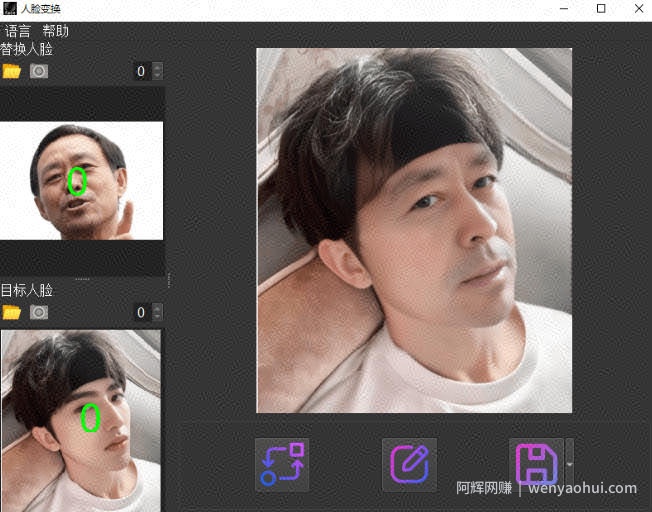Select the target face thumbnail under 目标人脸
Viewport: 652px width, 512px height.
(x=81, y=420)
